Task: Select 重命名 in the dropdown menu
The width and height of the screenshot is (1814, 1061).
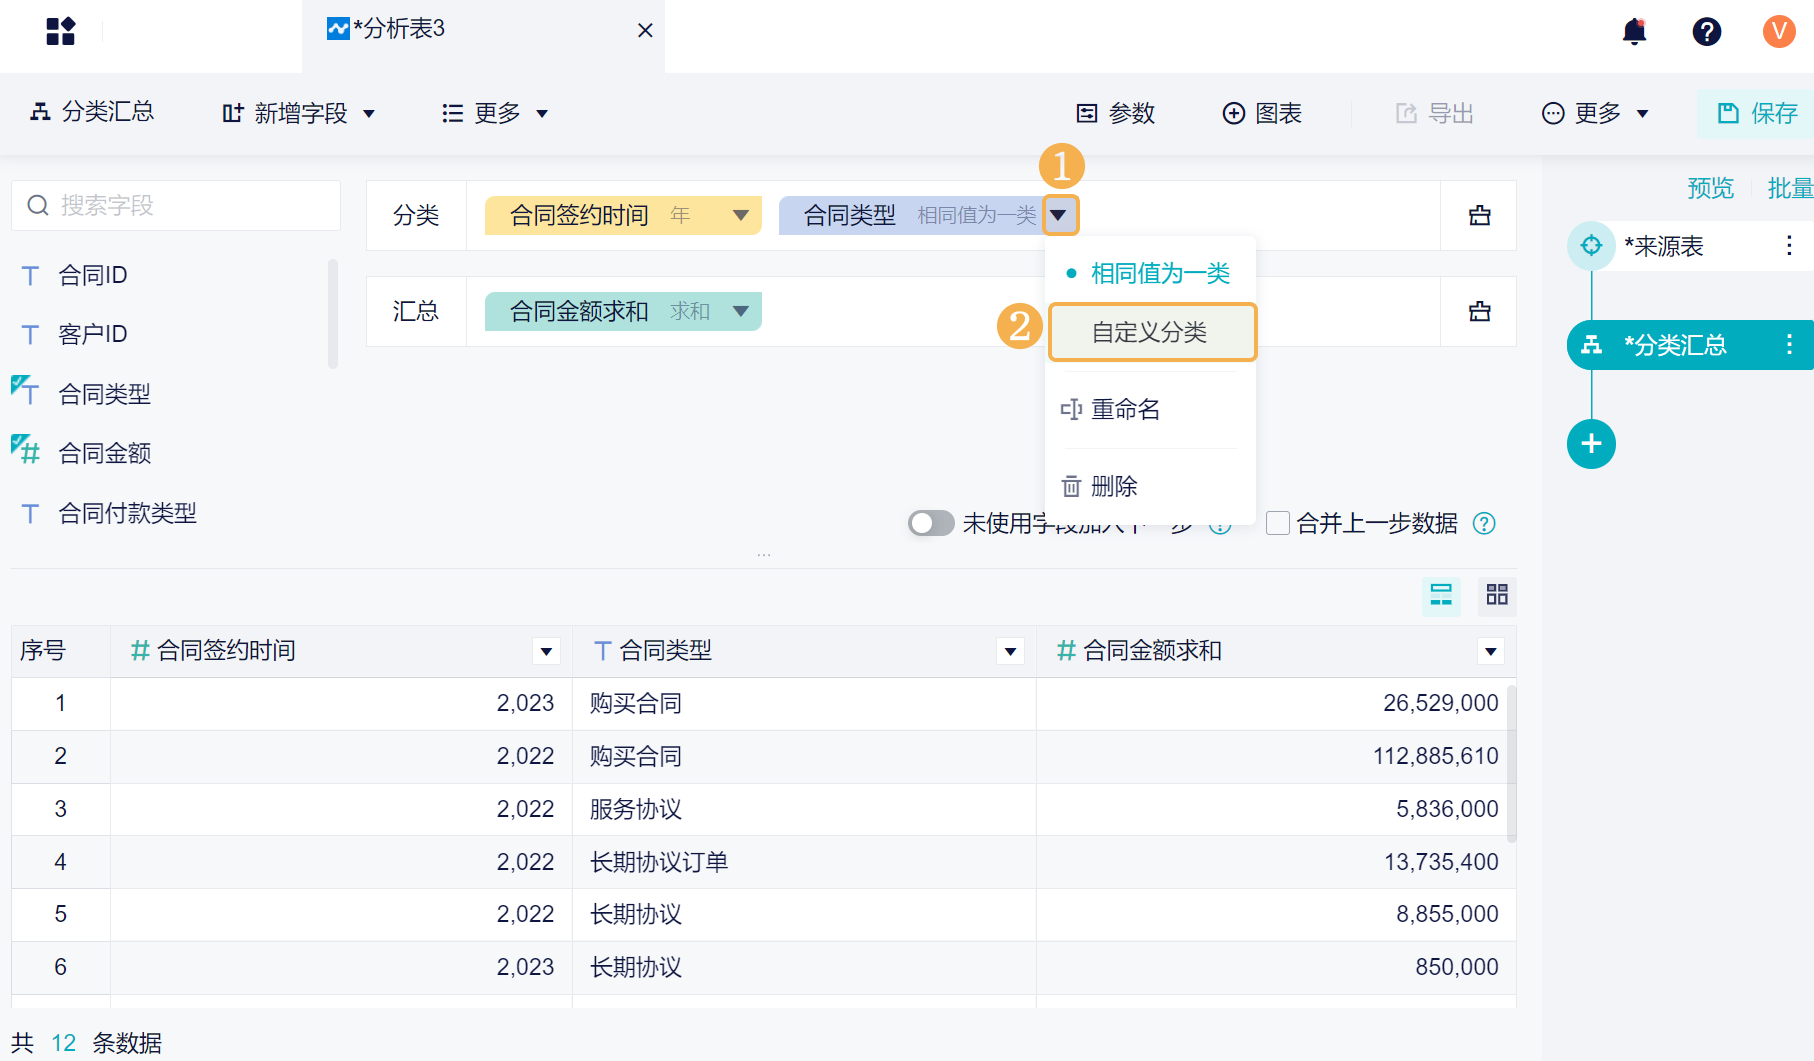Action: coord(1125,409)
